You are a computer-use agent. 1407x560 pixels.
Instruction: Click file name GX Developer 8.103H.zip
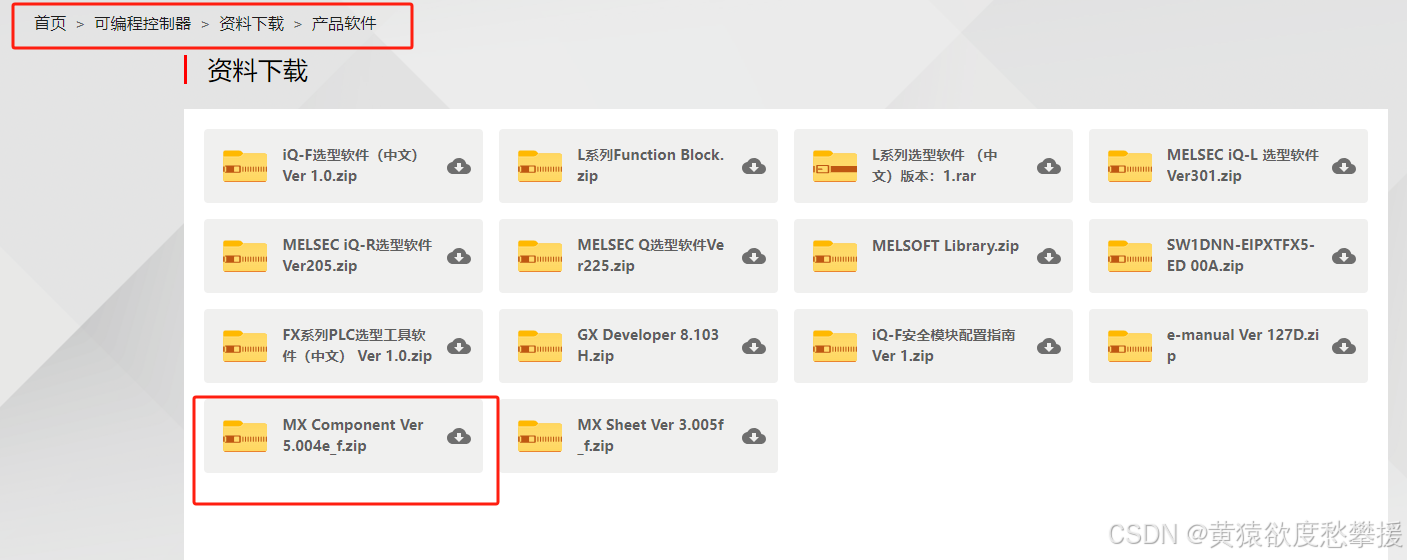pos(648,346)
